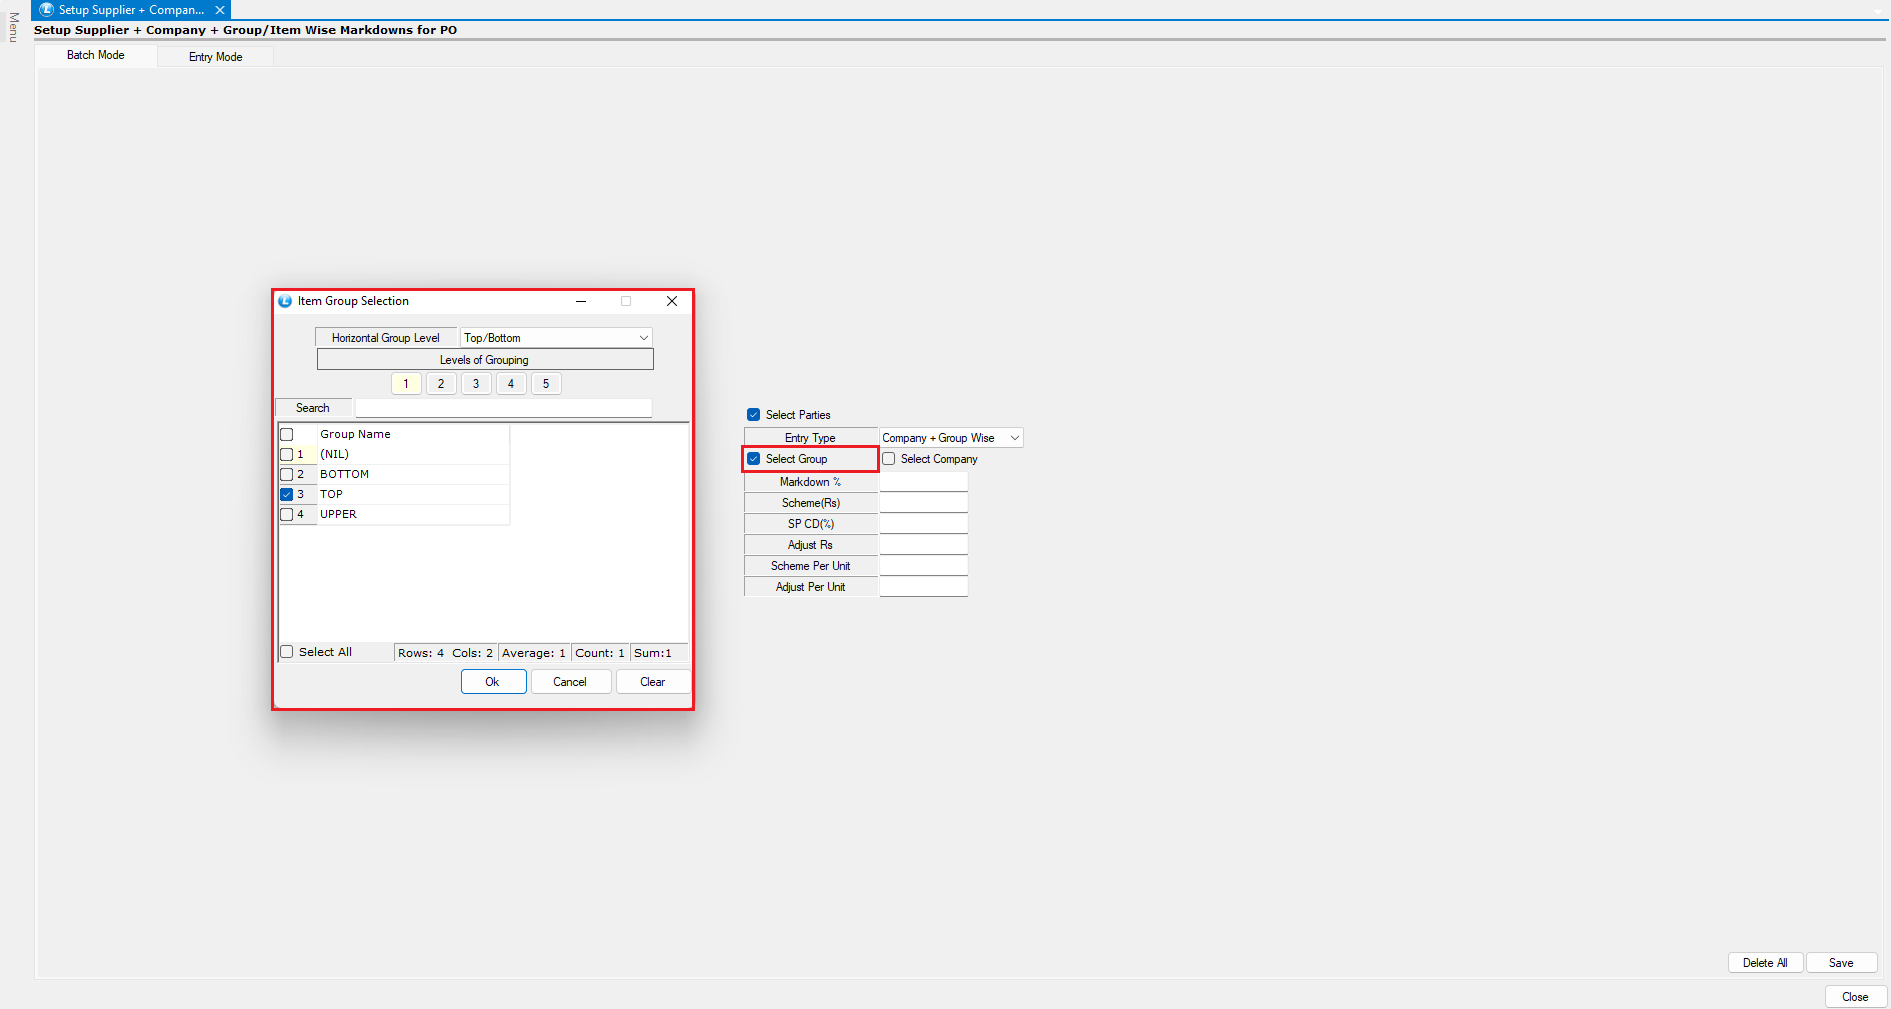Click the Clear button
The width and height of the screenshot is (1891, 1009).
[652, 682]
